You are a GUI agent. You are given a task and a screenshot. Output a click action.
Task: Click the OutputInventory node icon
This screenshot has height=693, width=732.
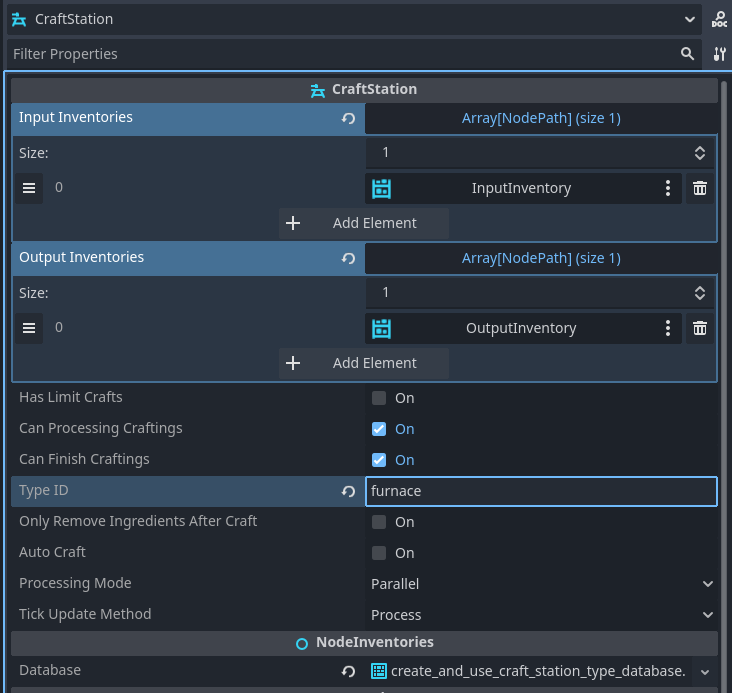pos(381,329)
